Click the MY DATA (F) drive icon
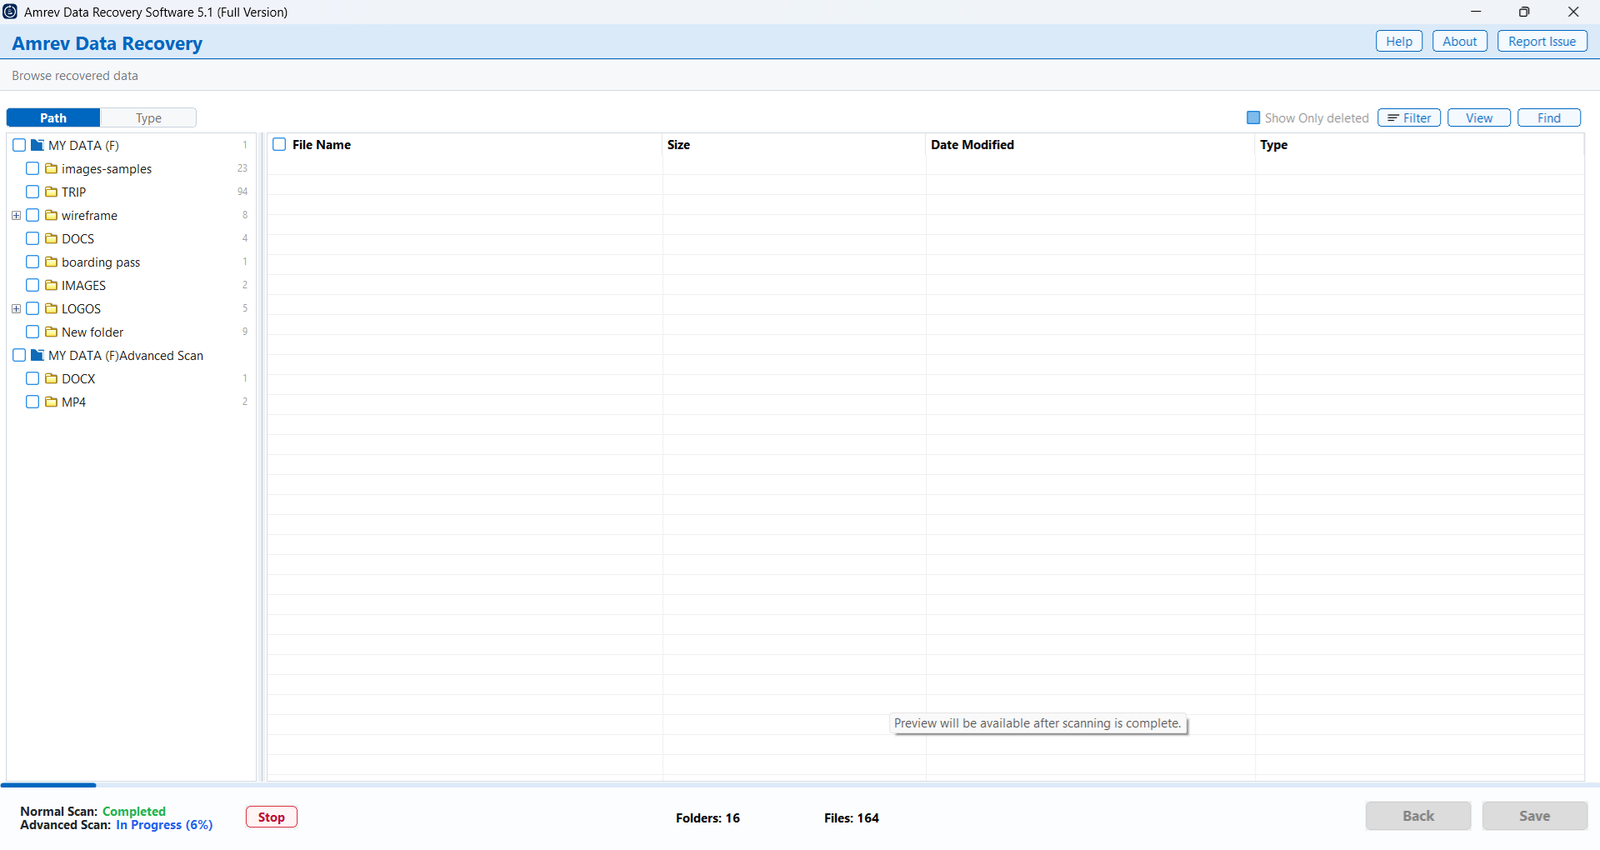This screenshot has height=850, width=1600. tap(37, 146)
